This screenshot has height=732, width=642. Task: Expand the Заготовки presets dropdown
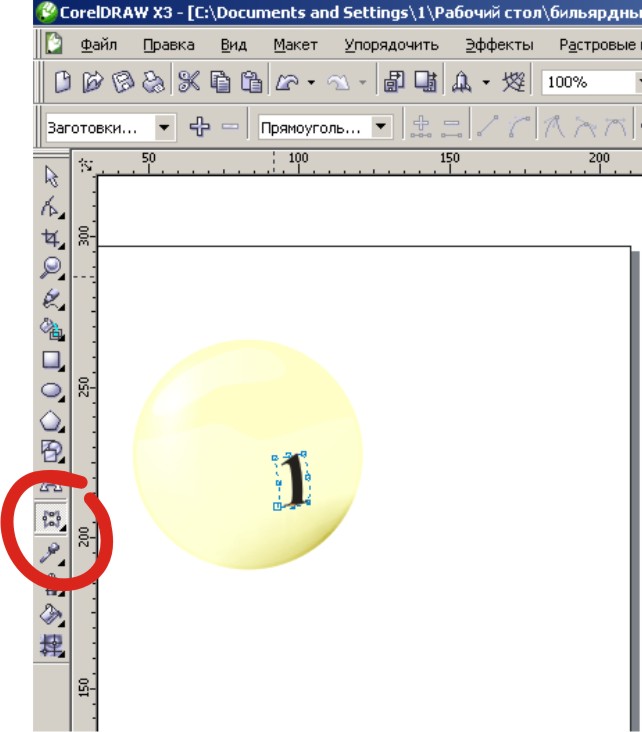click(x=164, y=127)
